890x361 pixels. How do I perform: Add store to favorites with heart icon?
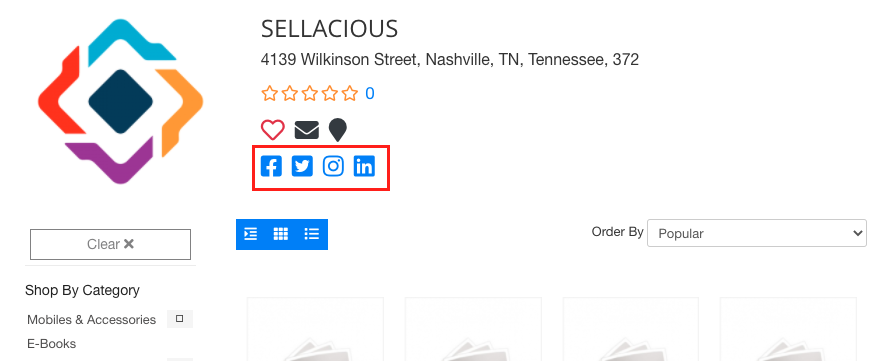click(x=272, y=130)
